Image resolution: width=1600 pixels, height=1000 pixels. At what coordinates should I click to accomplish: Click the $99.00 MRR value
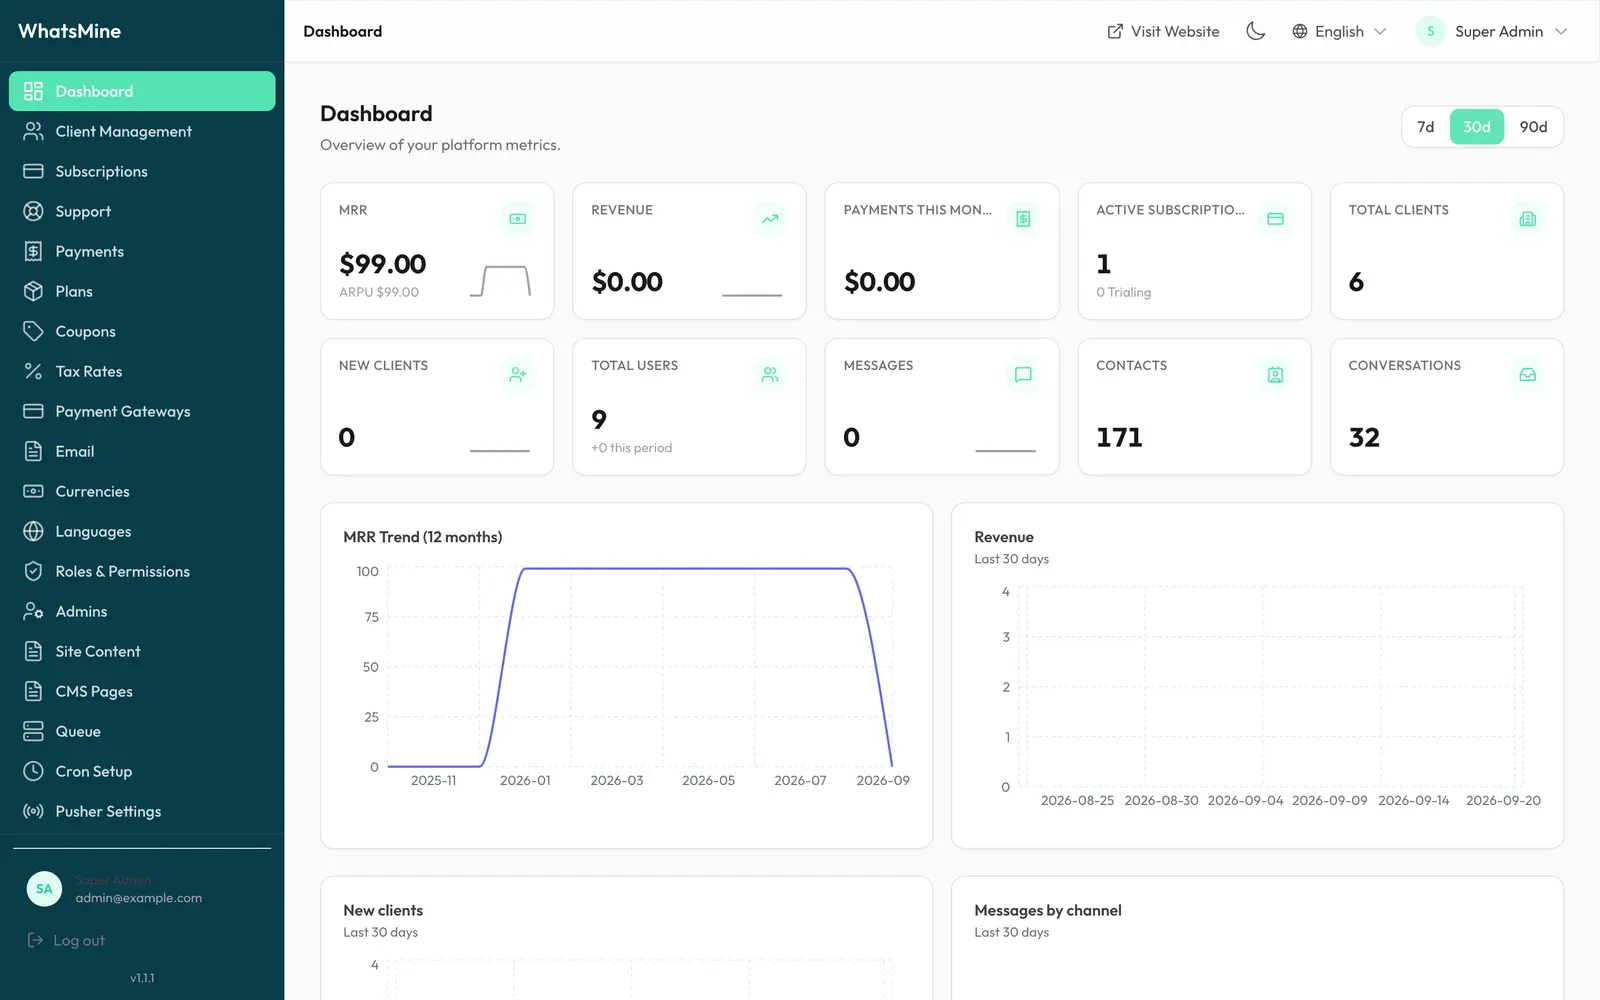(383, 264)
